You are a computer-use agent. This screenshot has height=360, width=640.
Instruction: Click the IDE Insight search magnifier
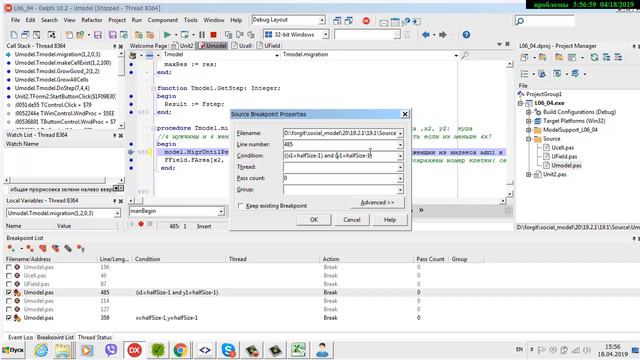[x=520, y=21]
